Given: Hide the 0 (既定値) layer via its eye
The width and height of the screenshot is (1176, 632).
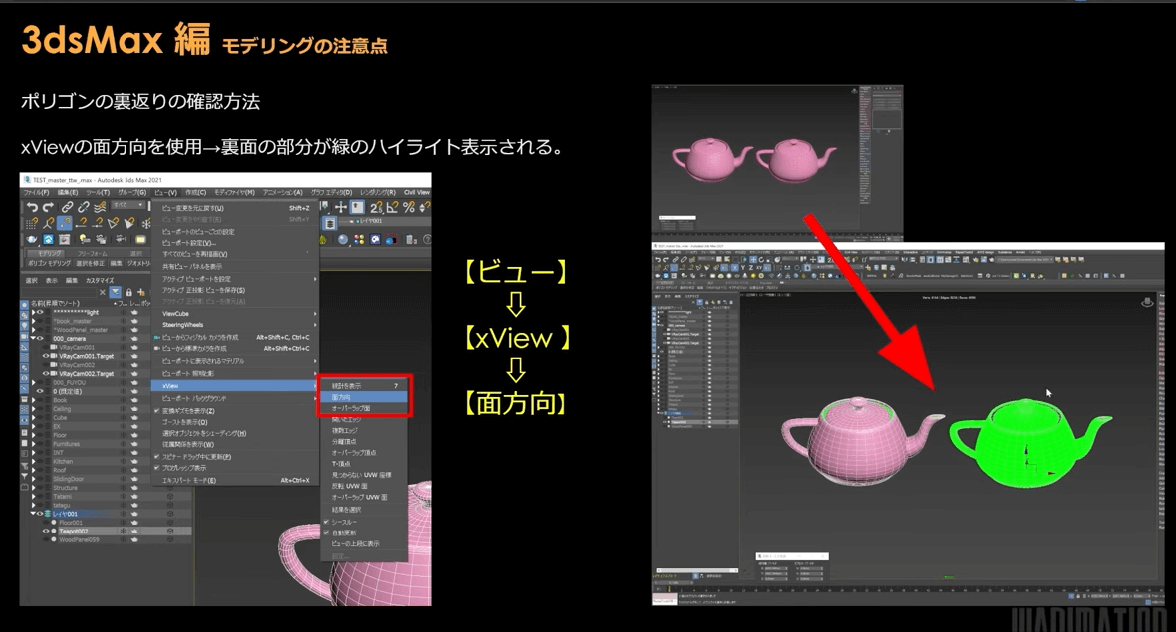Looking at the screenshot, I should (40, 391).
